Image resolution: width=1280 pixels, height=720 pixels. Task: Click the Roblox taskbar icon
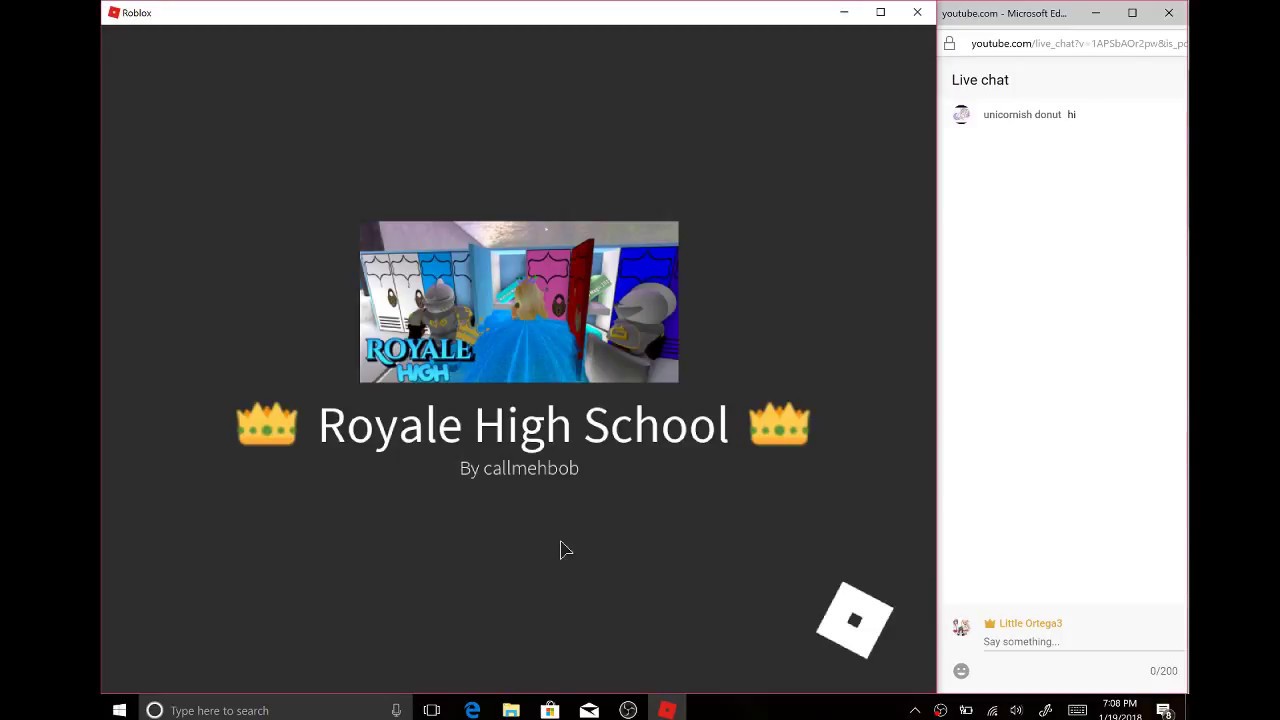667,710
